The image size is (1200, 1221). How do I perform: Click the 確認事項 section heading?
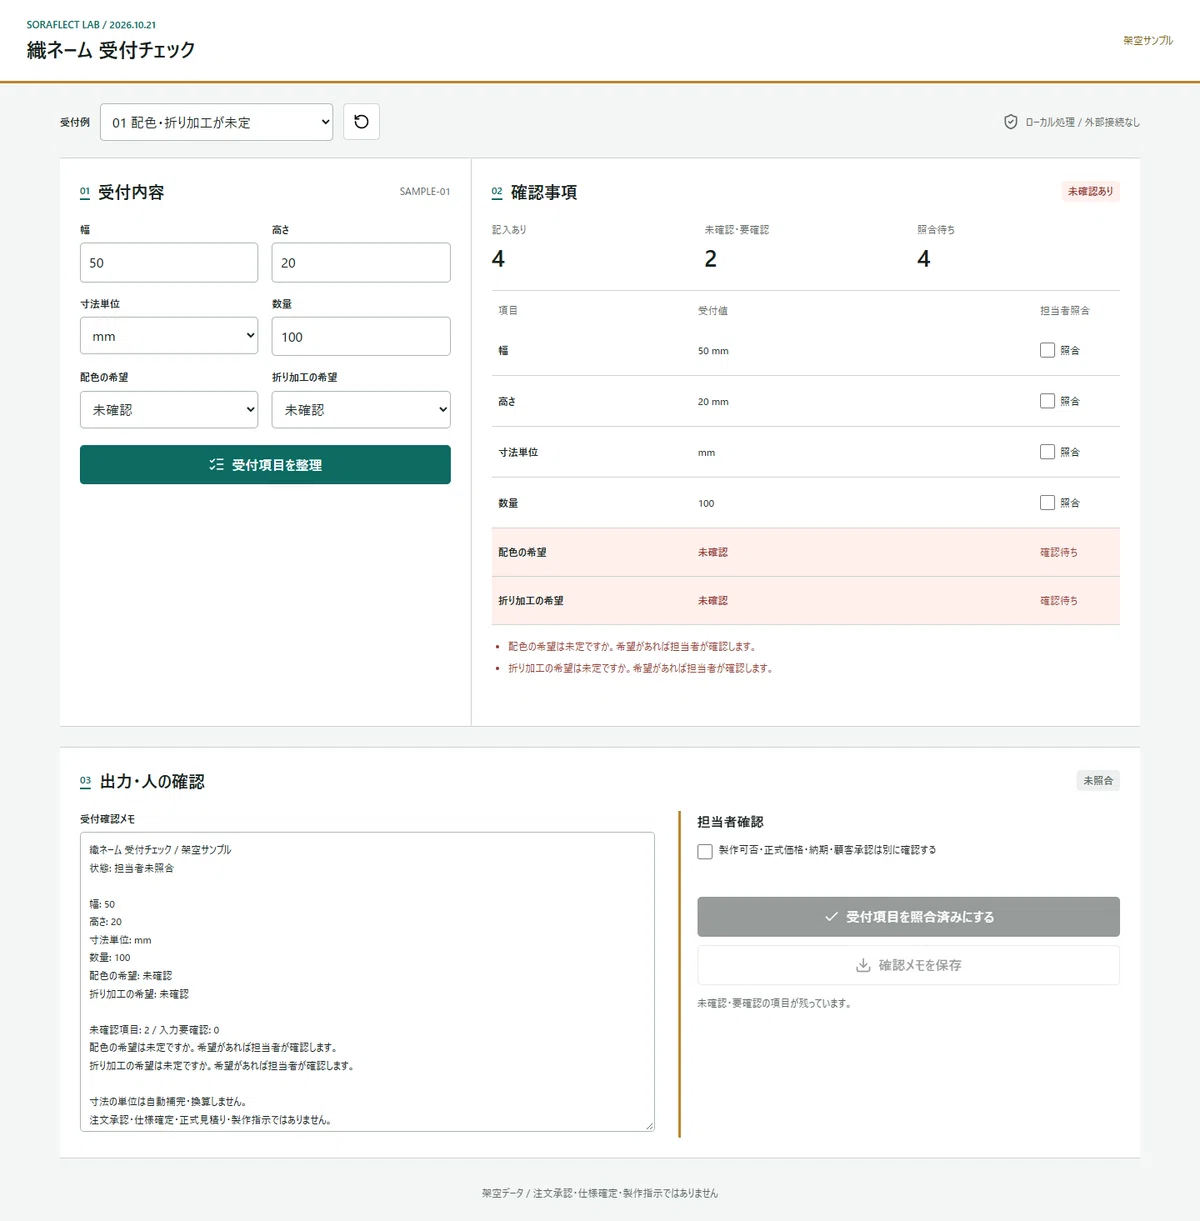pos(544,192)
